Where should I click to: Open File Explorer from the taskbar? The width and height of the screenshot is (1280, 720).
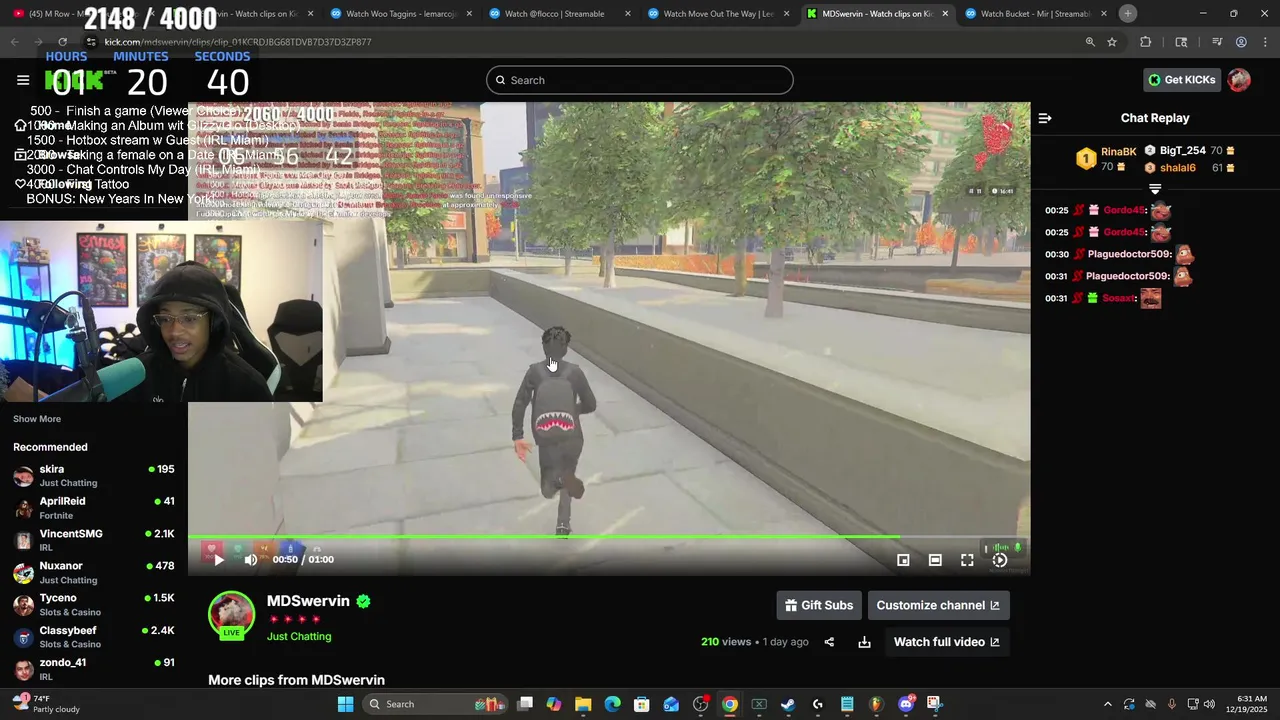pyautogui.click(x=583, y=704)
